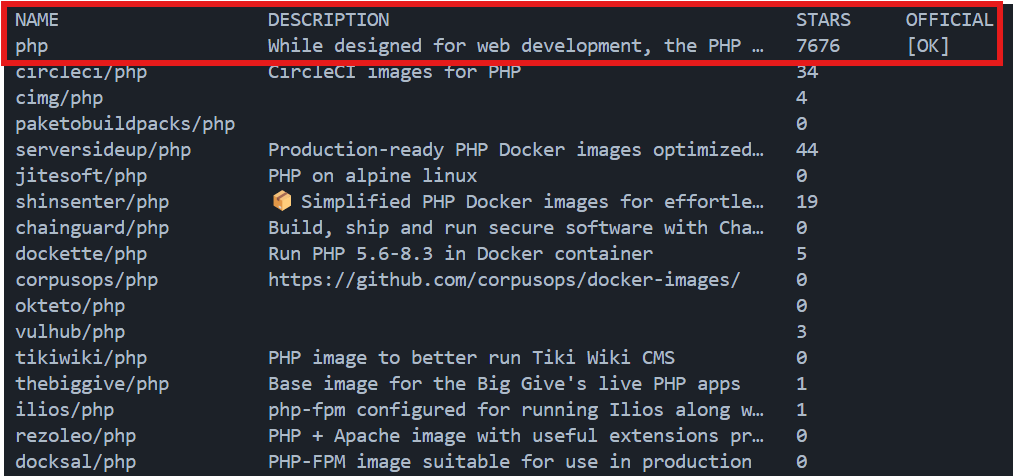Screen dimensions: 1013x476
Task: Click the [OK] official marker
Action: pos(928,47)
